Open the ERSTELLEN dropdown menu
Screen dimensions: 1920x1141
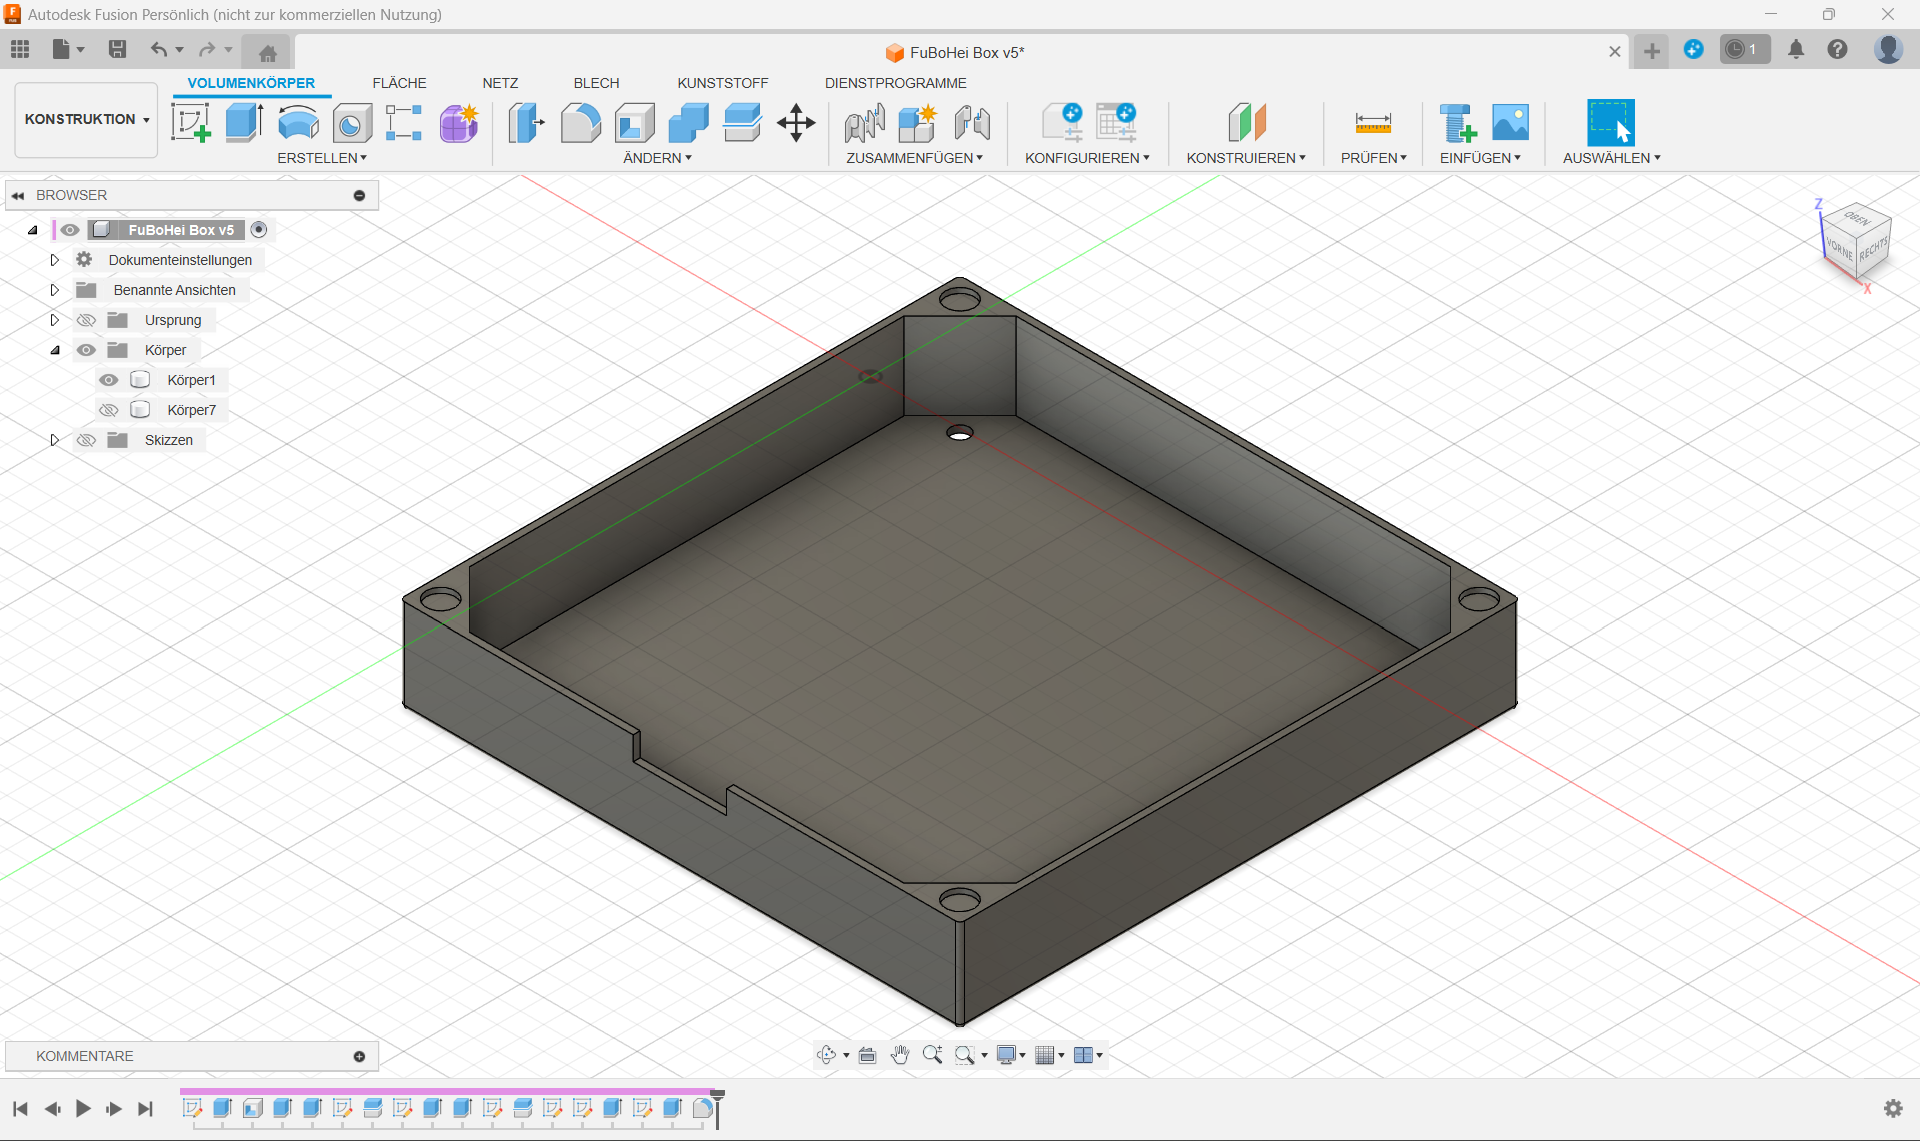click(x=322, y=158)
